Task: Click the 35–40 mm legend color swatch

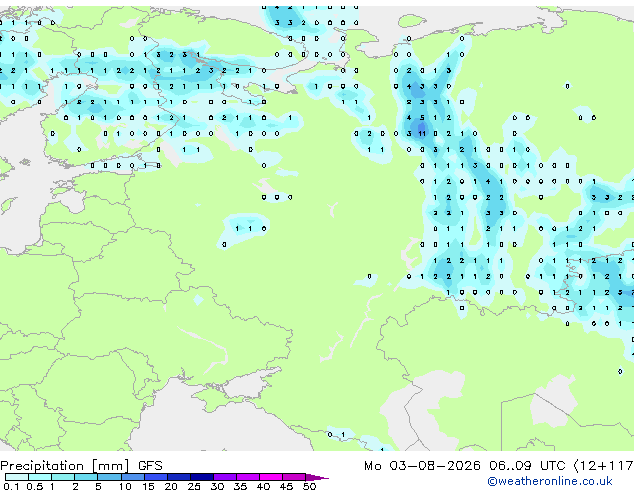Action: click(248, 477)
